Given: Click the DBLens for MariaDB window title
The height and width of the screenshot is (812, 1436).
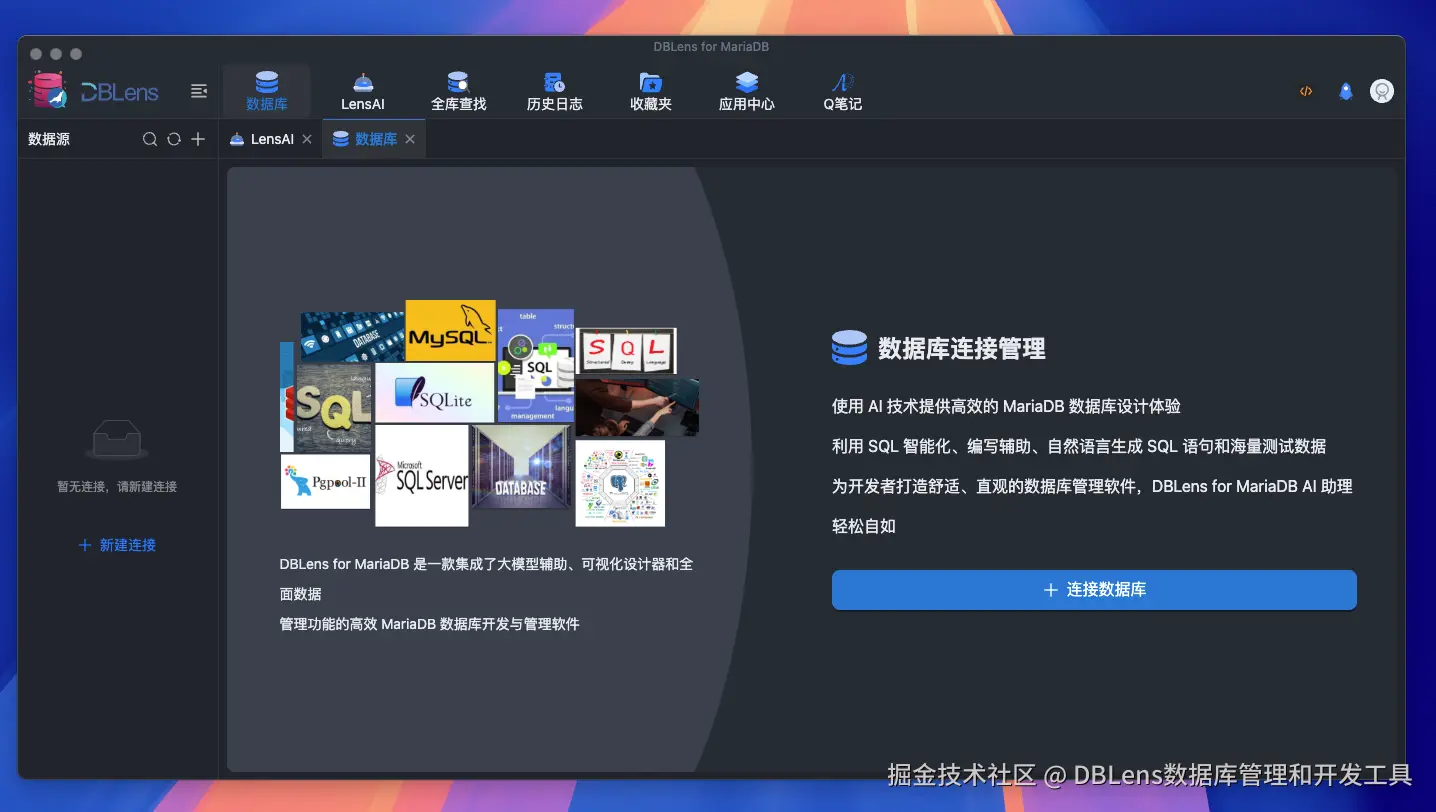Looking at the screenshot, I should click(x=711, y=47).
